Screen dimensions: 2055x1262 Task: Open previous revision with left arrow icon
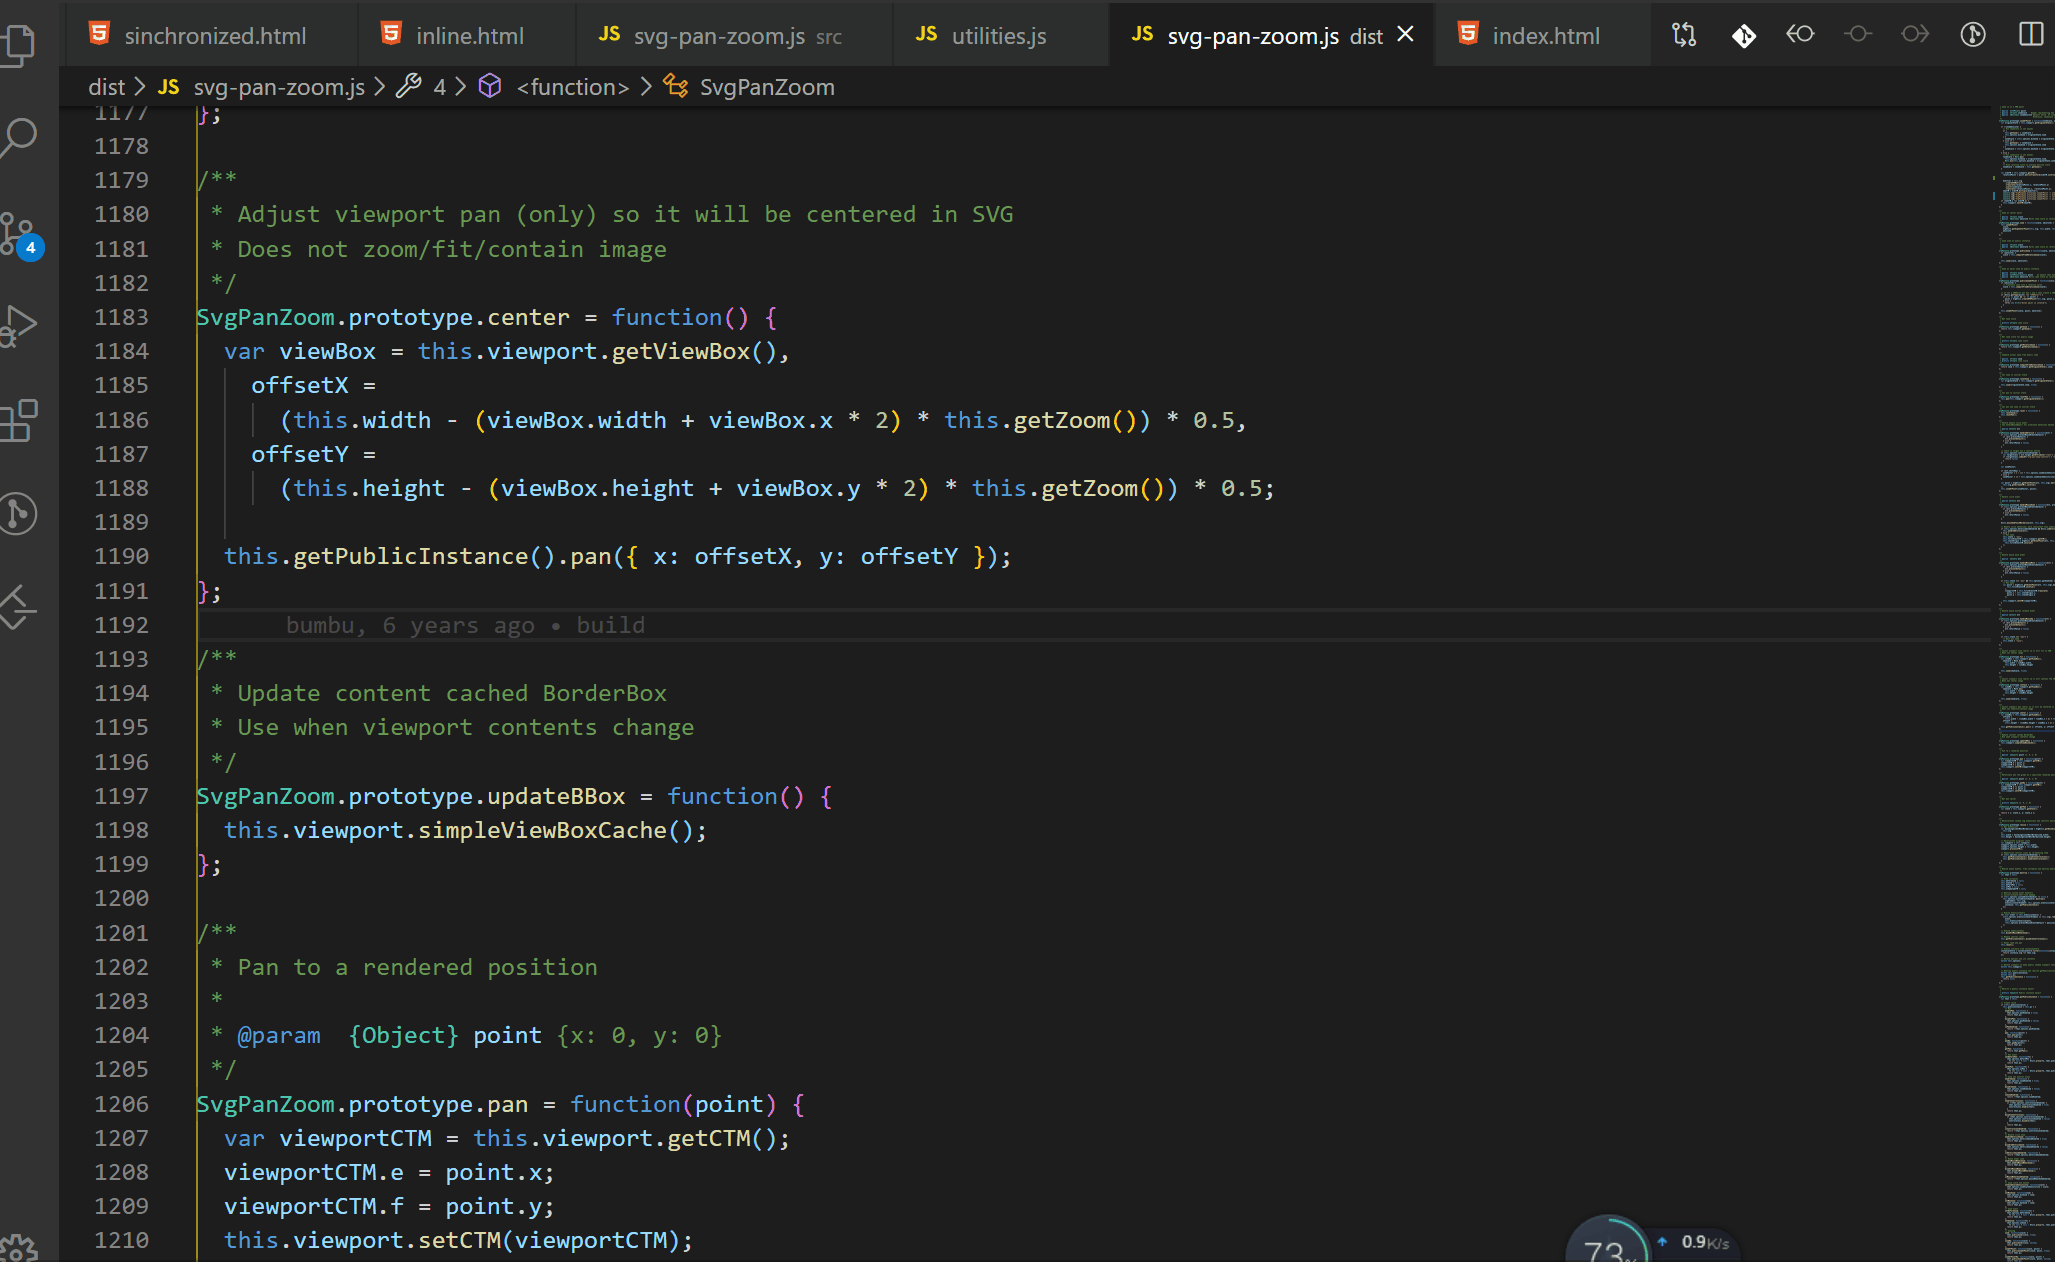coord(1800,35)
